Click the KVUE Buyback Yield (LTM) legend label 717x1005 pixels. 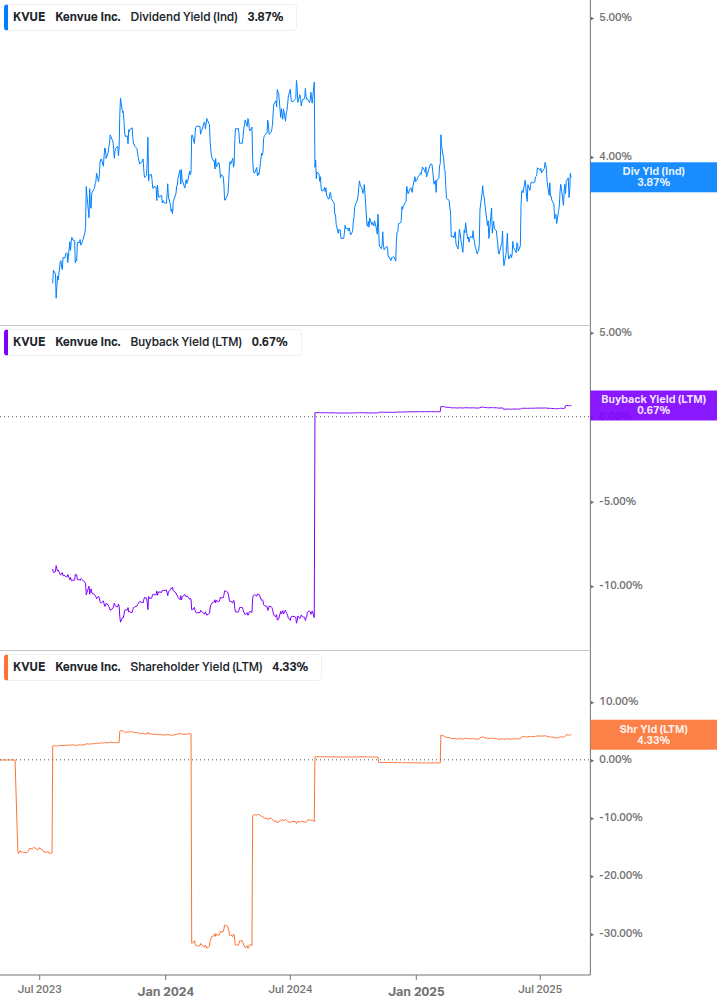(152, 342)
